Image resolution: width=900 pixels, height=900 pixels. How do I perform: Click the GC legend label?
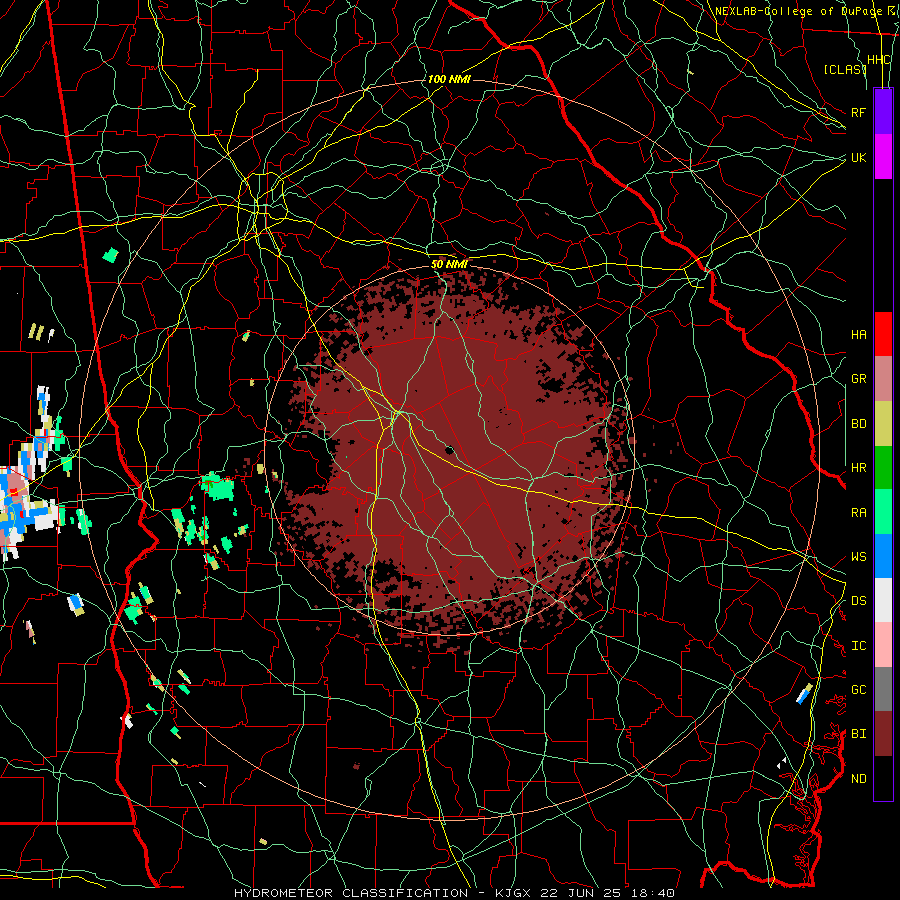pyautogui.click(x=858, y=690)
